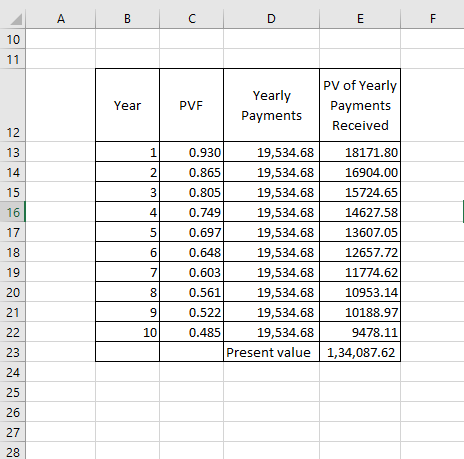Select column F header

click(432, 18)
